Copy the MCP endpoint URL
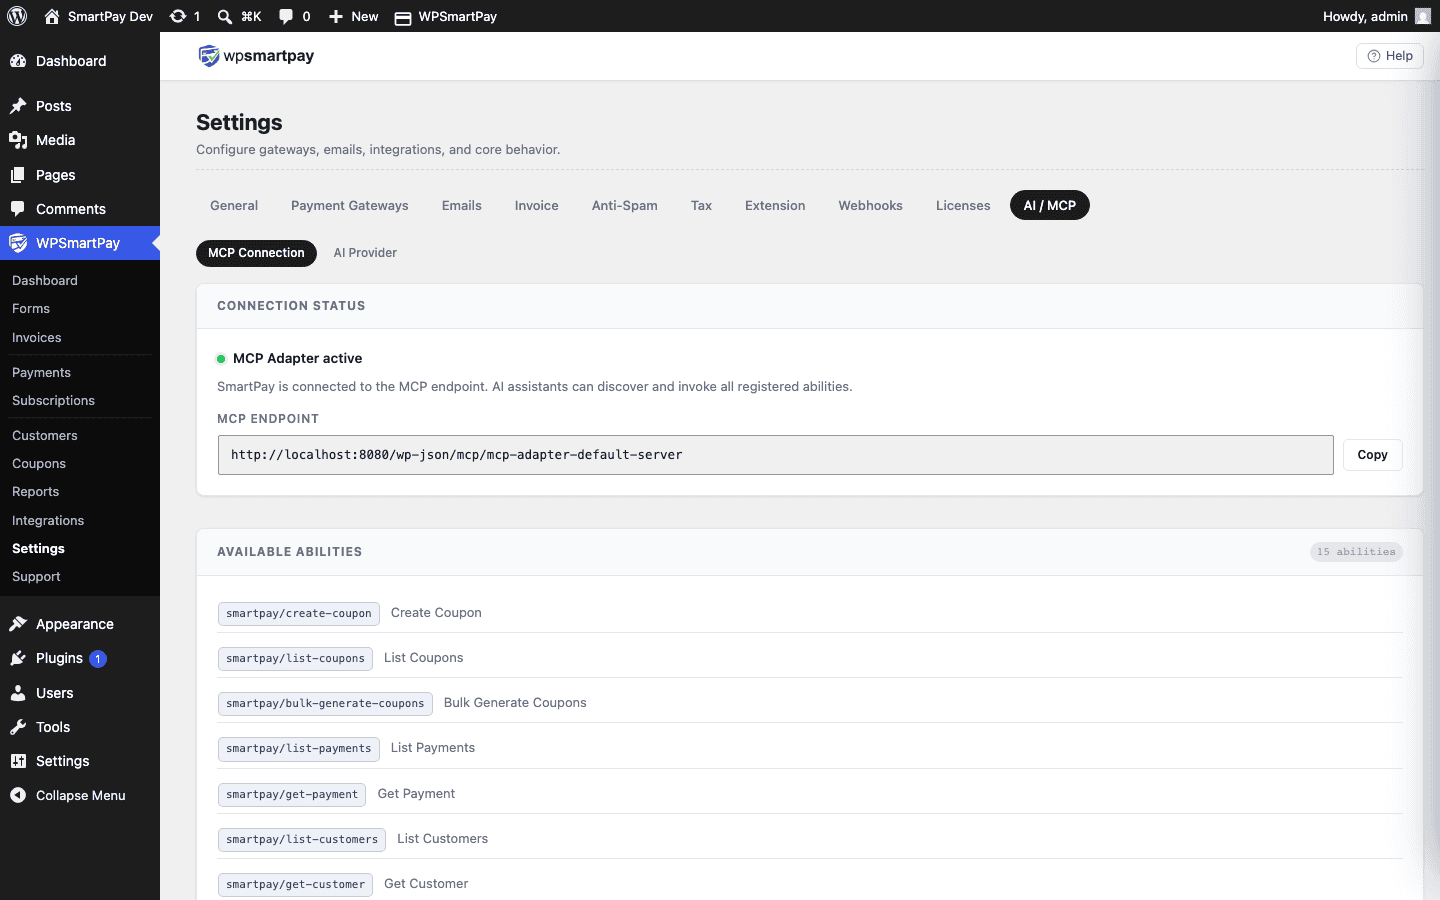The width and height of the screenshot is (1440, 900). point(1372,455)
